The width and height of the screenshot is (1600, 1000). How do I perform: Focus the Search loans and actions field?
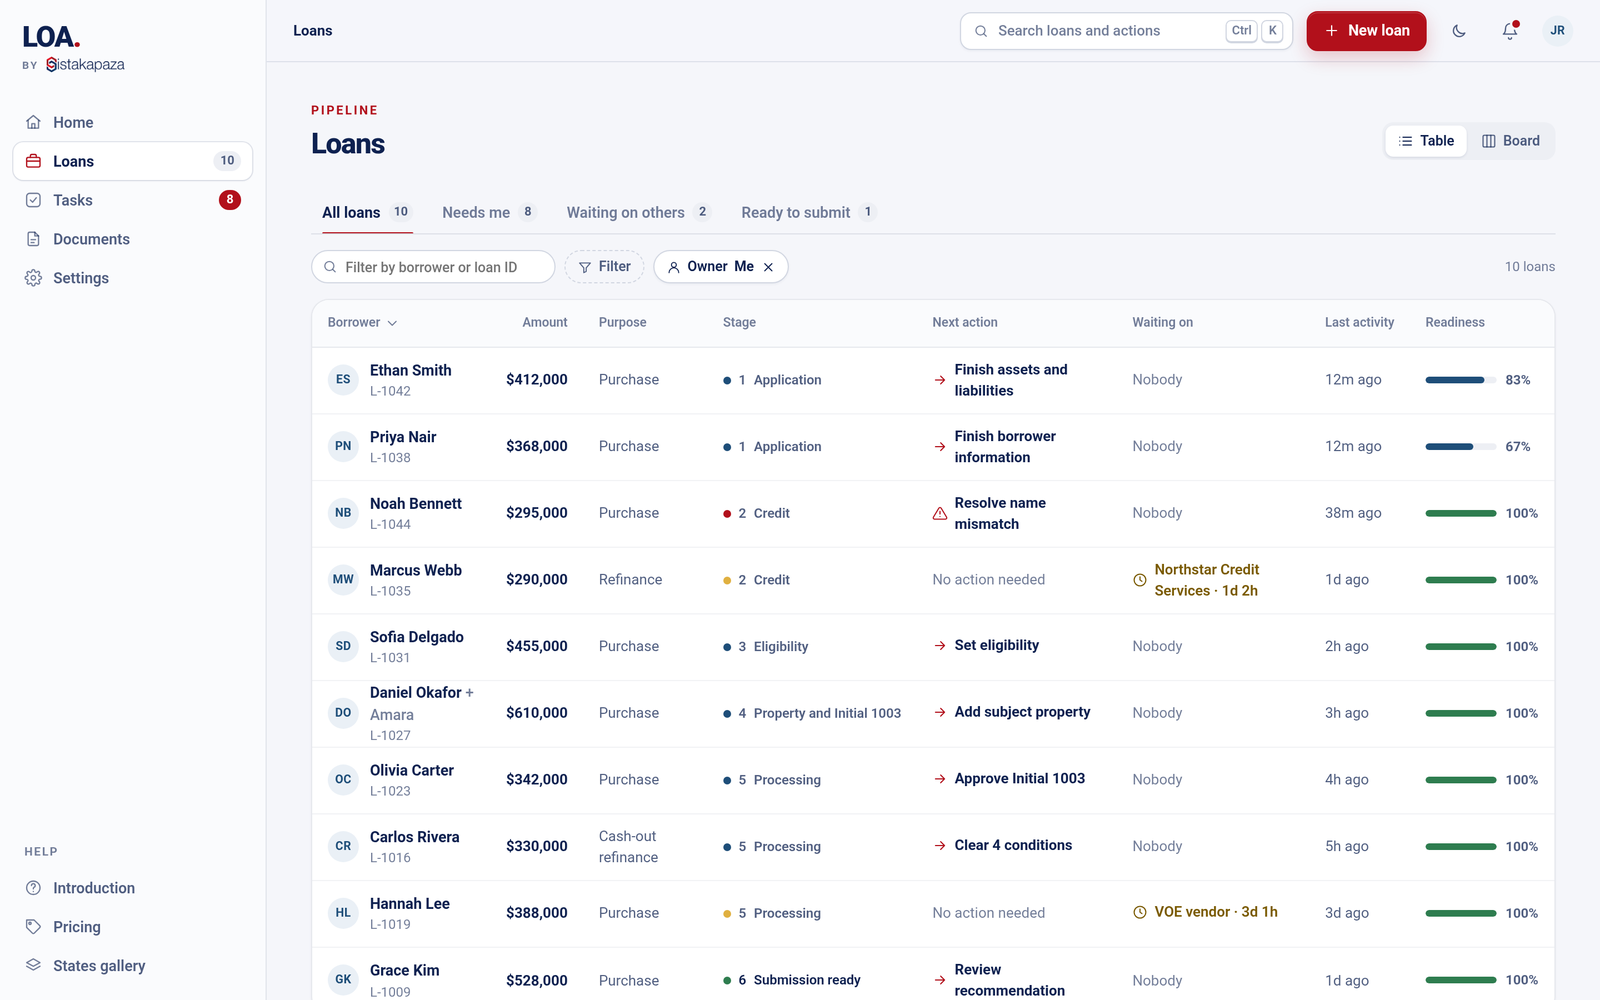pyautogui.click(x=1126, y=31)
